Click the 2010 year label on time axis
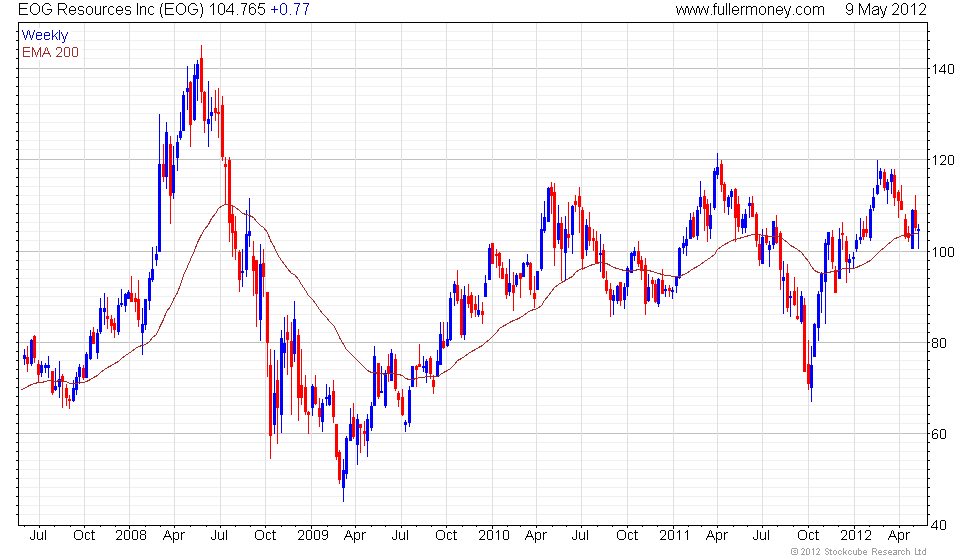 pyautogui.click(x=494, y=536)
